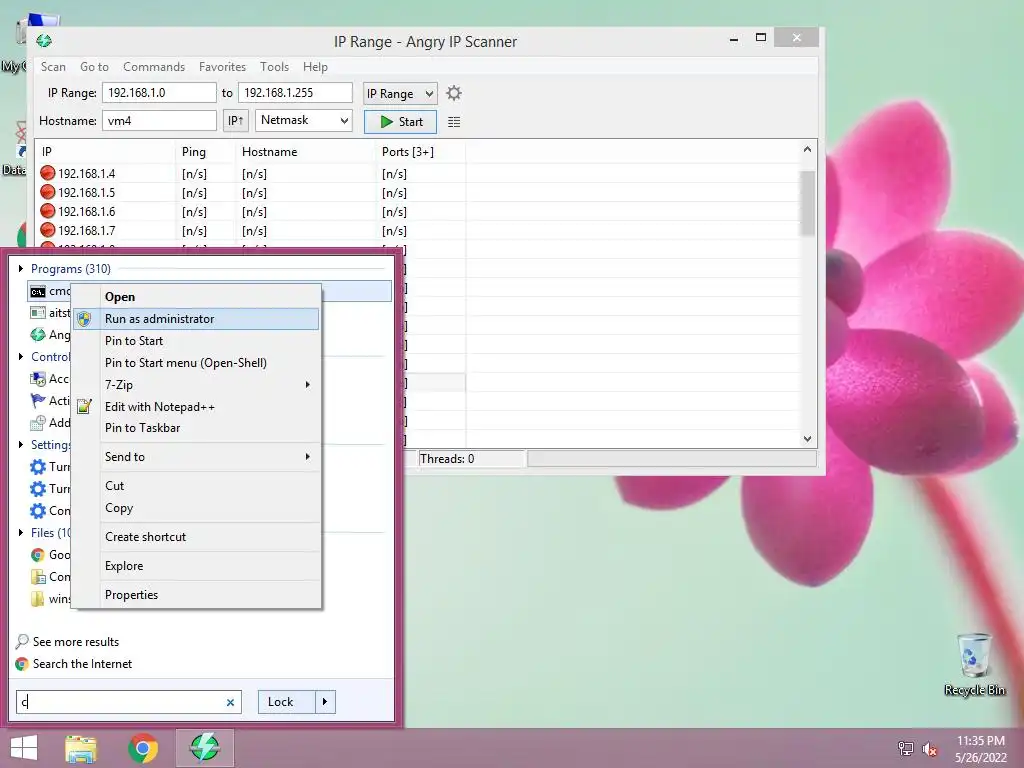
Task: Open the Go to menu
Action: click(x=94, y=67)
